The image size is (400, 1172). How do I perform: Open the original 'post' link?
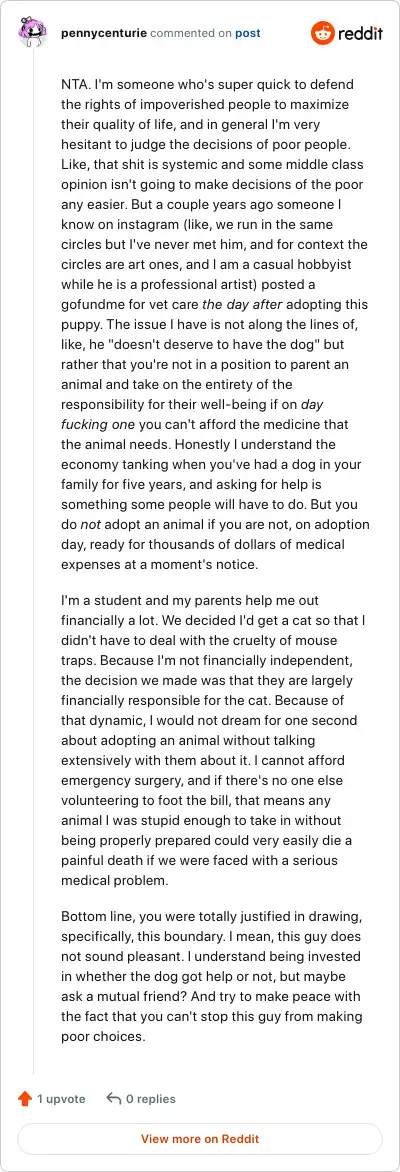click(x=247, y=34)
